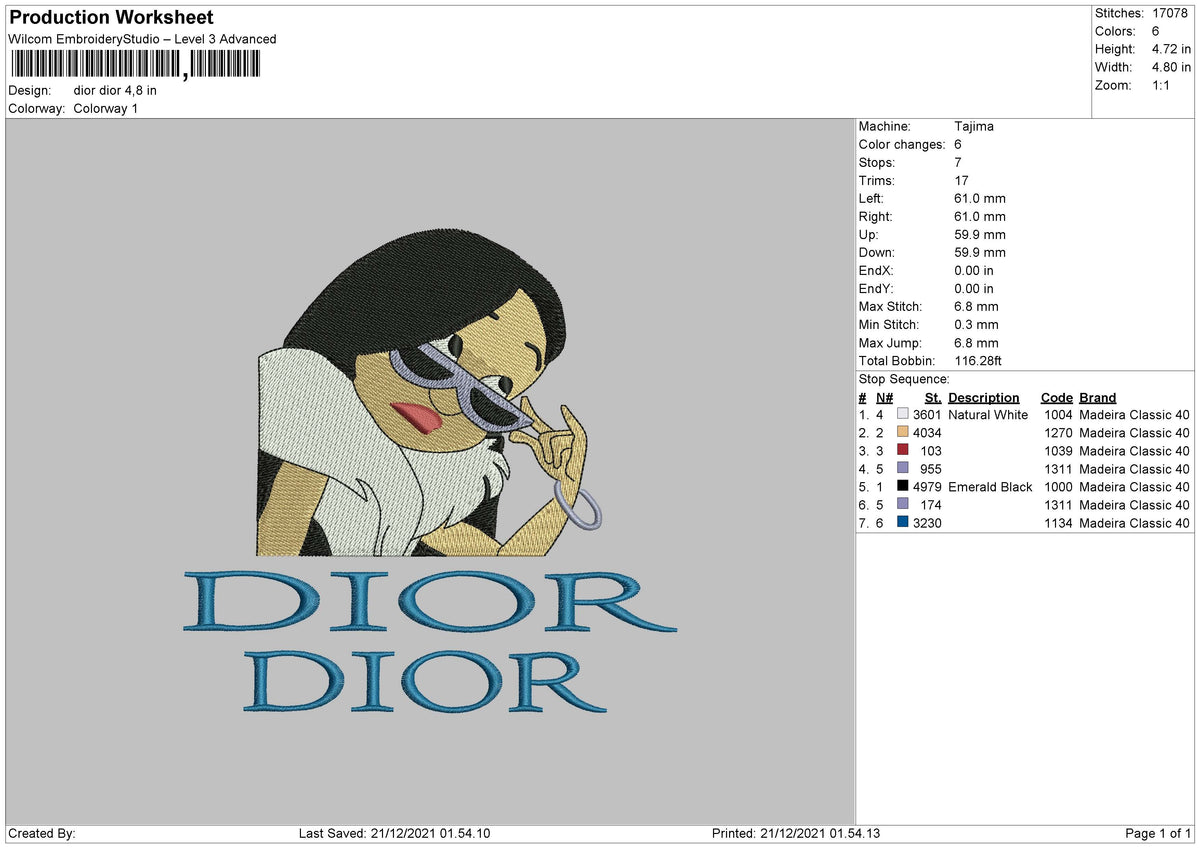Click the 'Description' column header
The image size is (1200, 848).
pos(984,397)
